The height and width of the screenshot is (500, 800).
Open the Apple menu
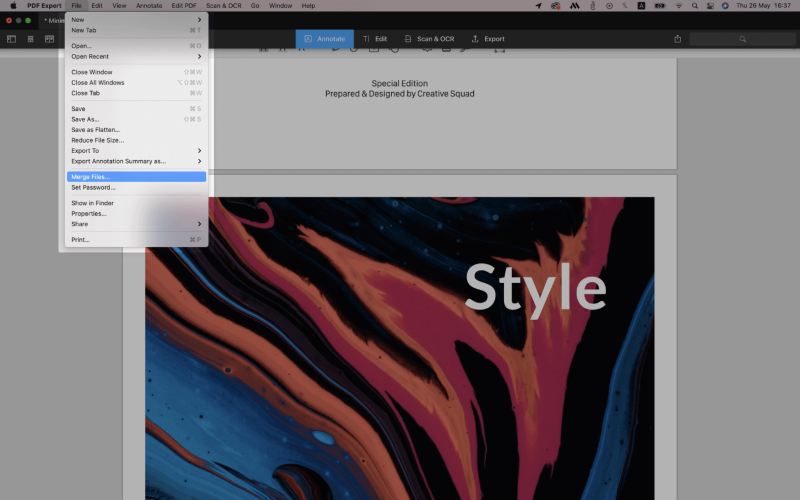click(13, 6)
